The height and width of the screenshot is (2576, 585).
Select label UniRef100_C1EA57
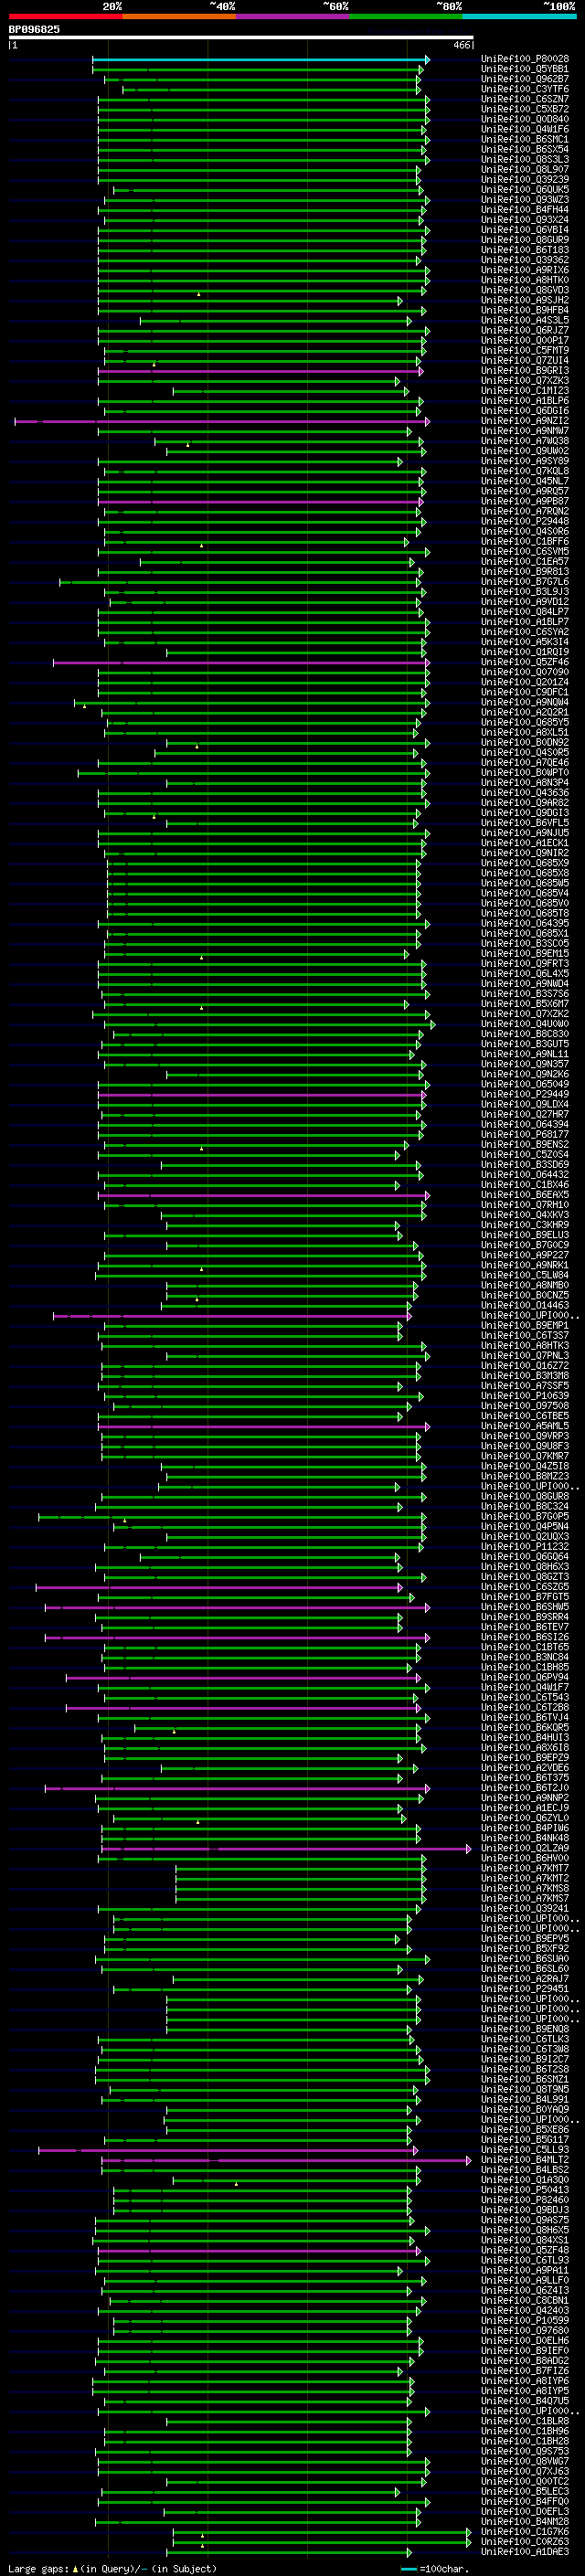[x=525, y=562]
